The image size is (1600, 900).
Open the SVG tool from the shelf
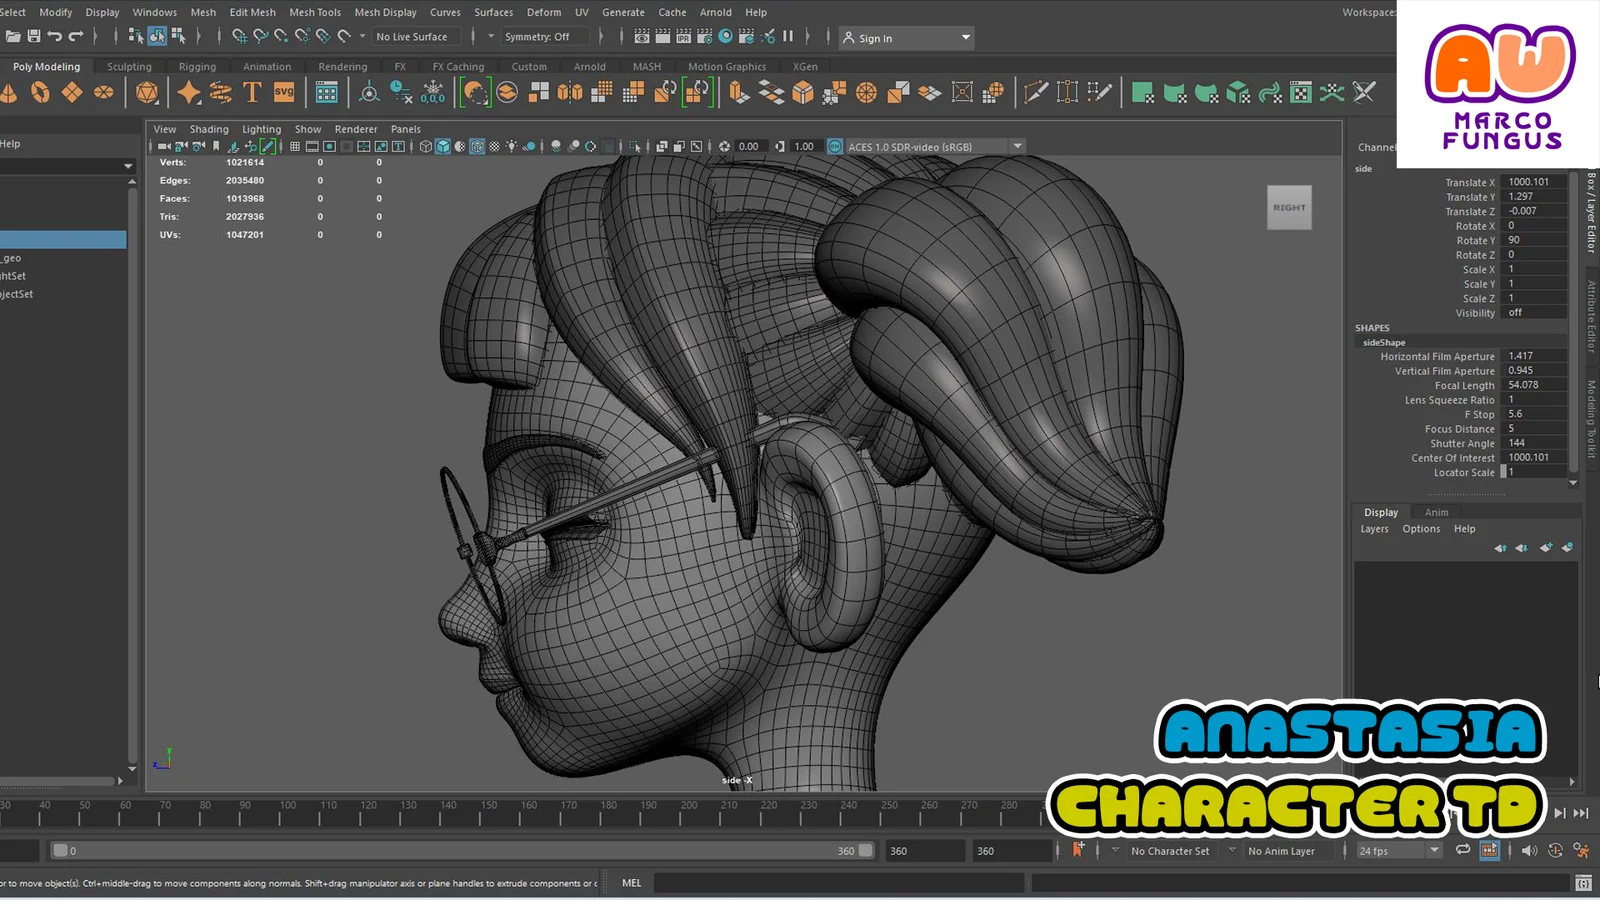point(283,92)
